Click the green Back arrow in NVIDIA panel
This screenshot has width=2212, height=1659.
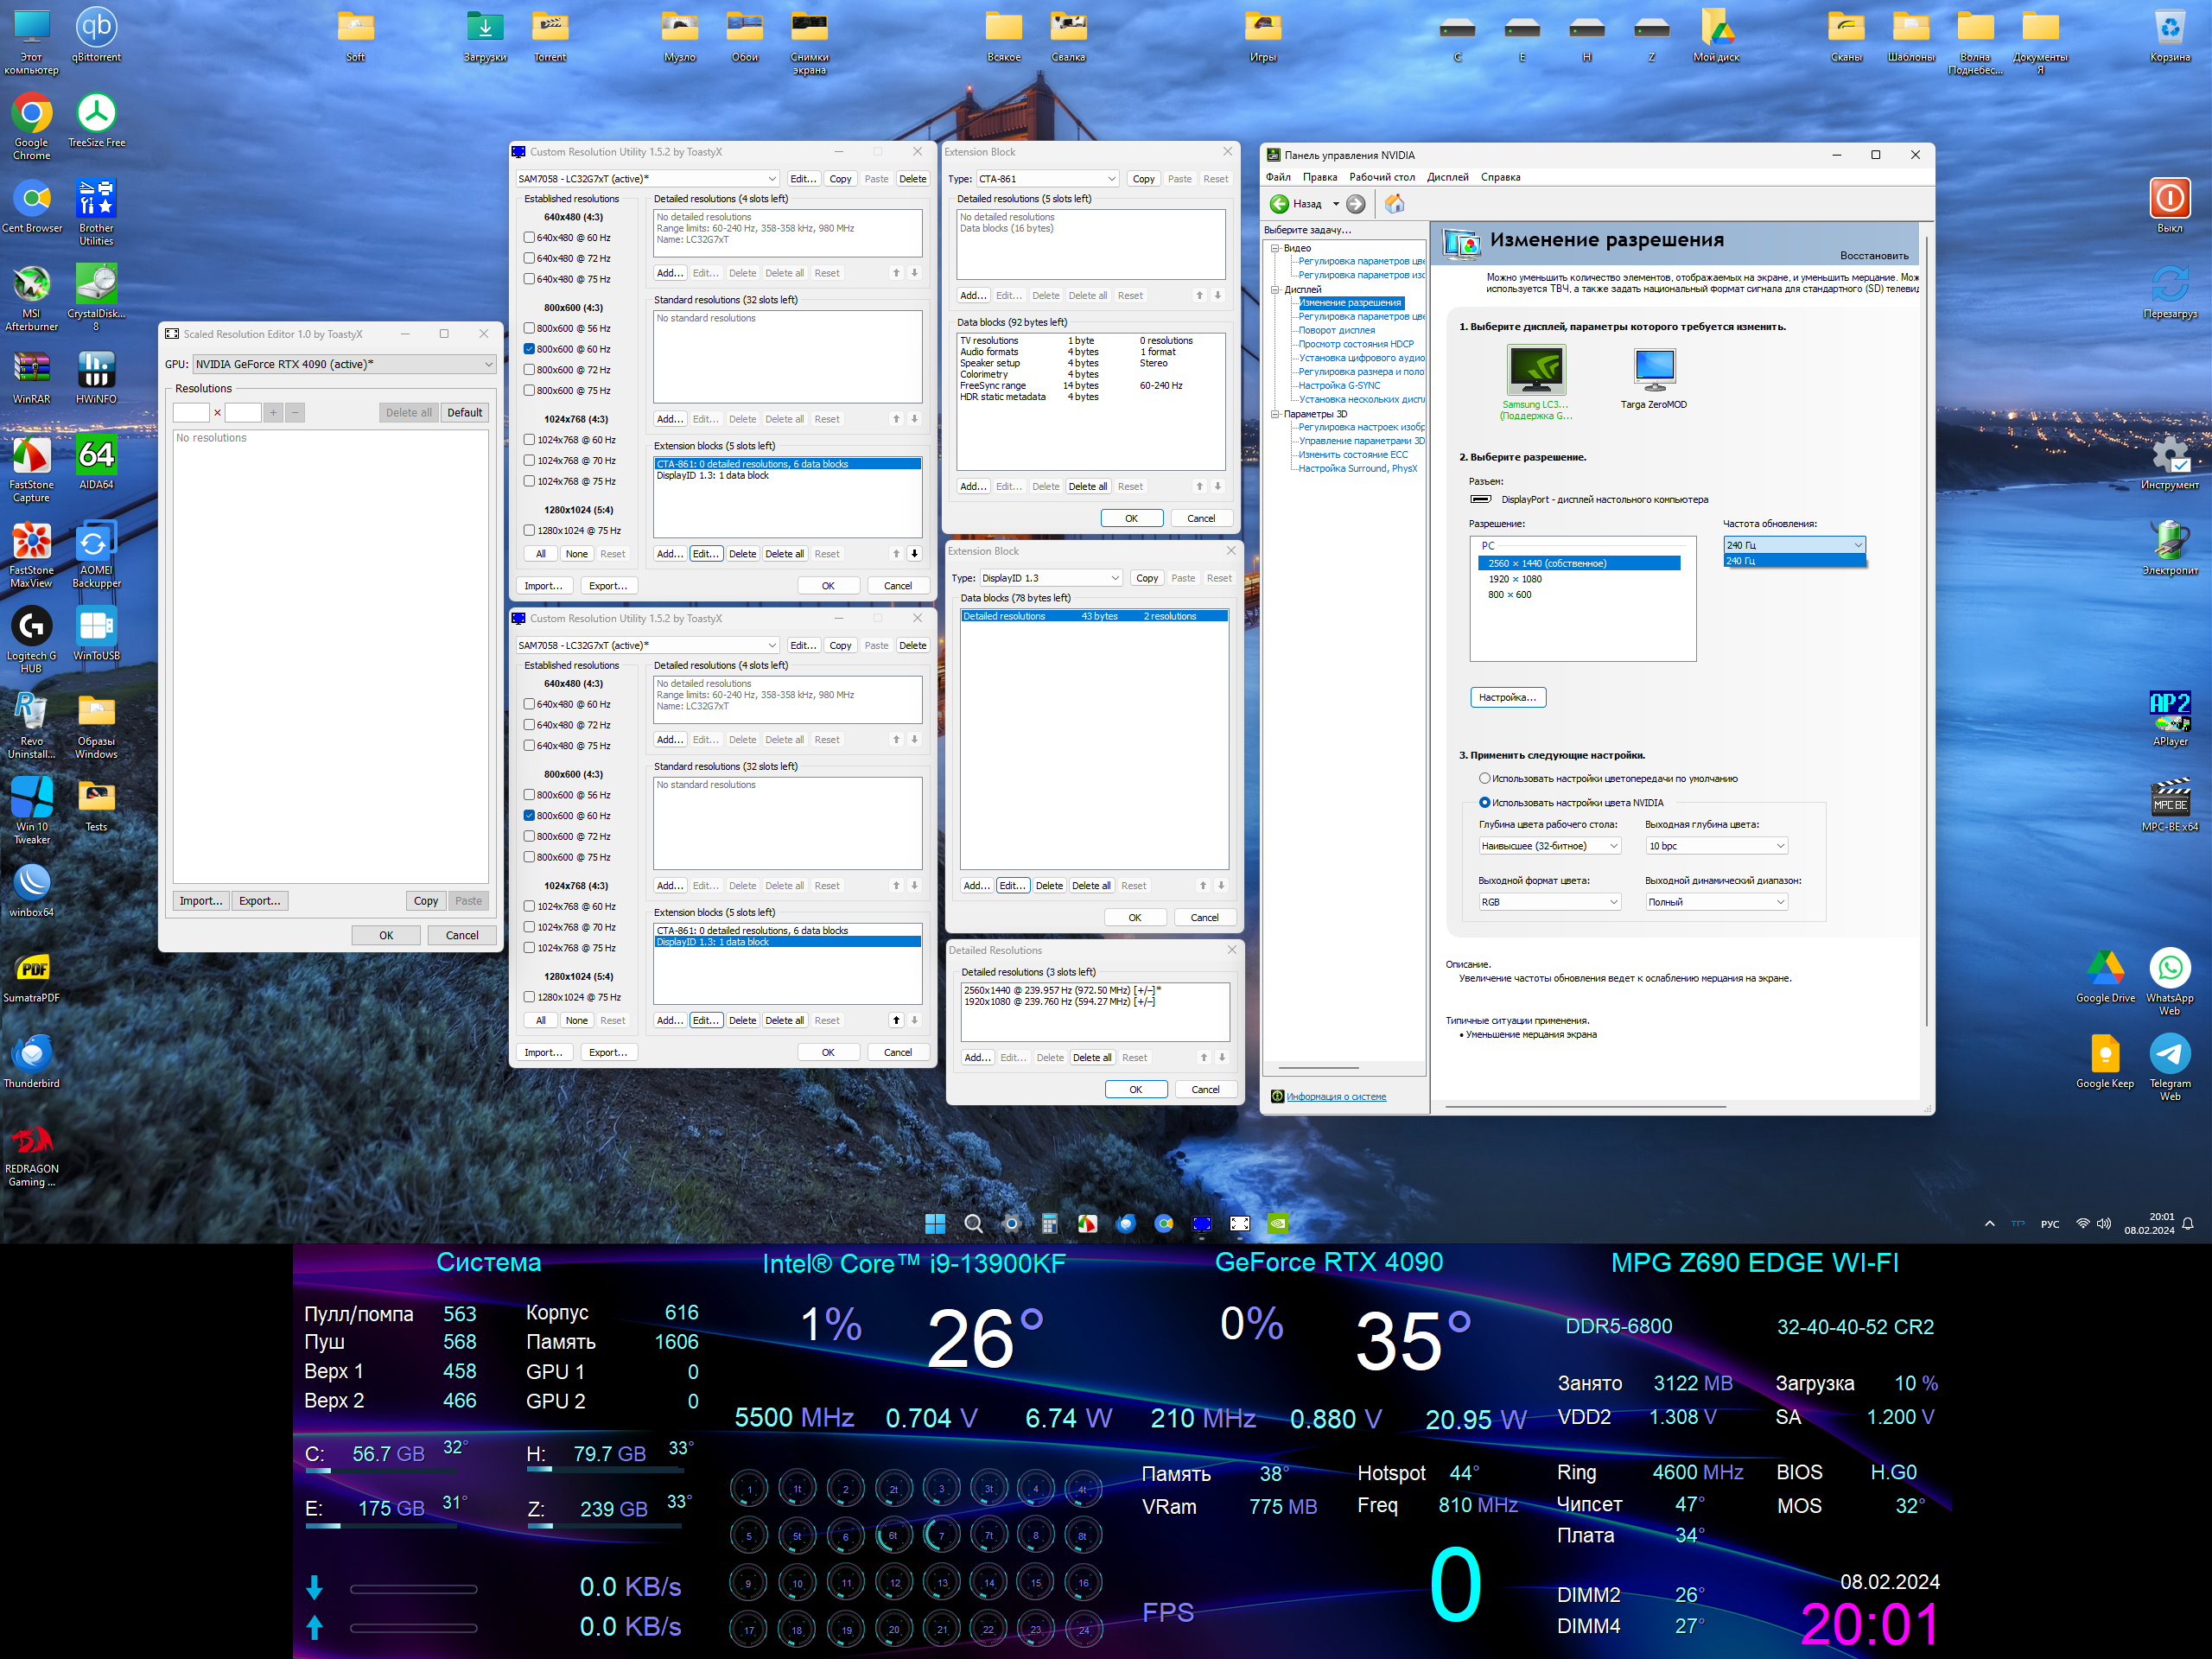[1279, 204]
